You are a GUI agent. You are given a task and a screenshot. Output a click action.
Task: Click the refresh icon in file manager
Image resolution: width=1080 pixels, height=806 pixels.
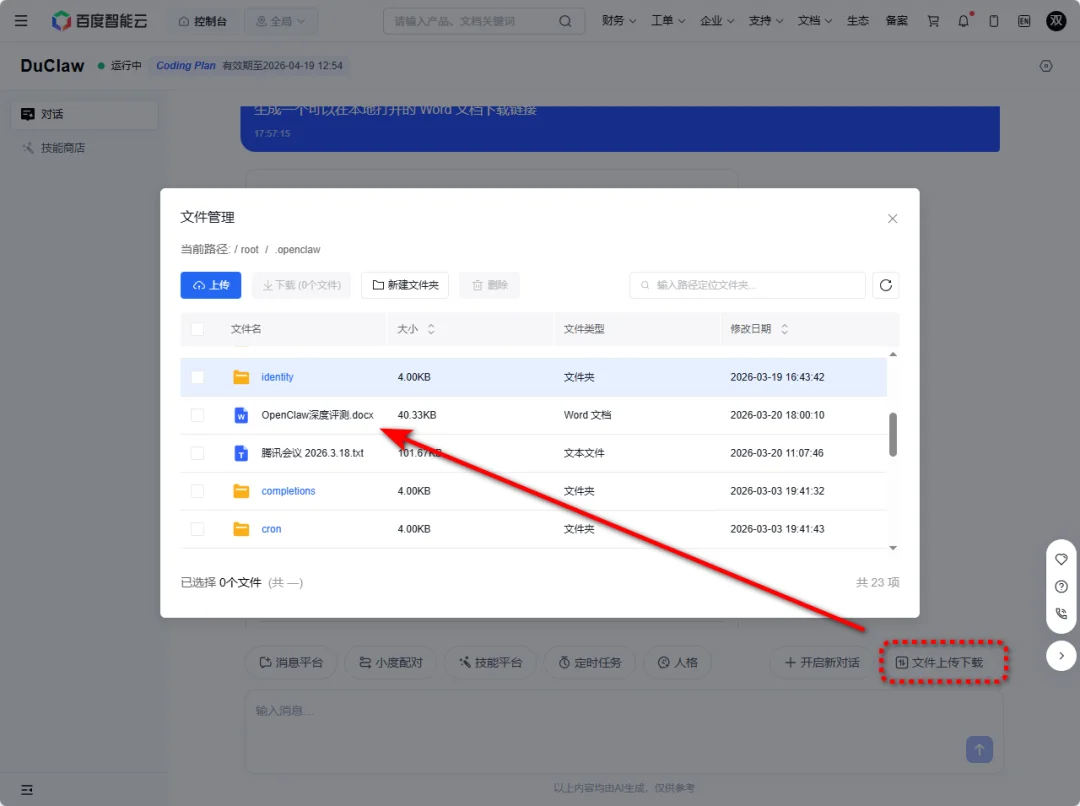[885, 285]
